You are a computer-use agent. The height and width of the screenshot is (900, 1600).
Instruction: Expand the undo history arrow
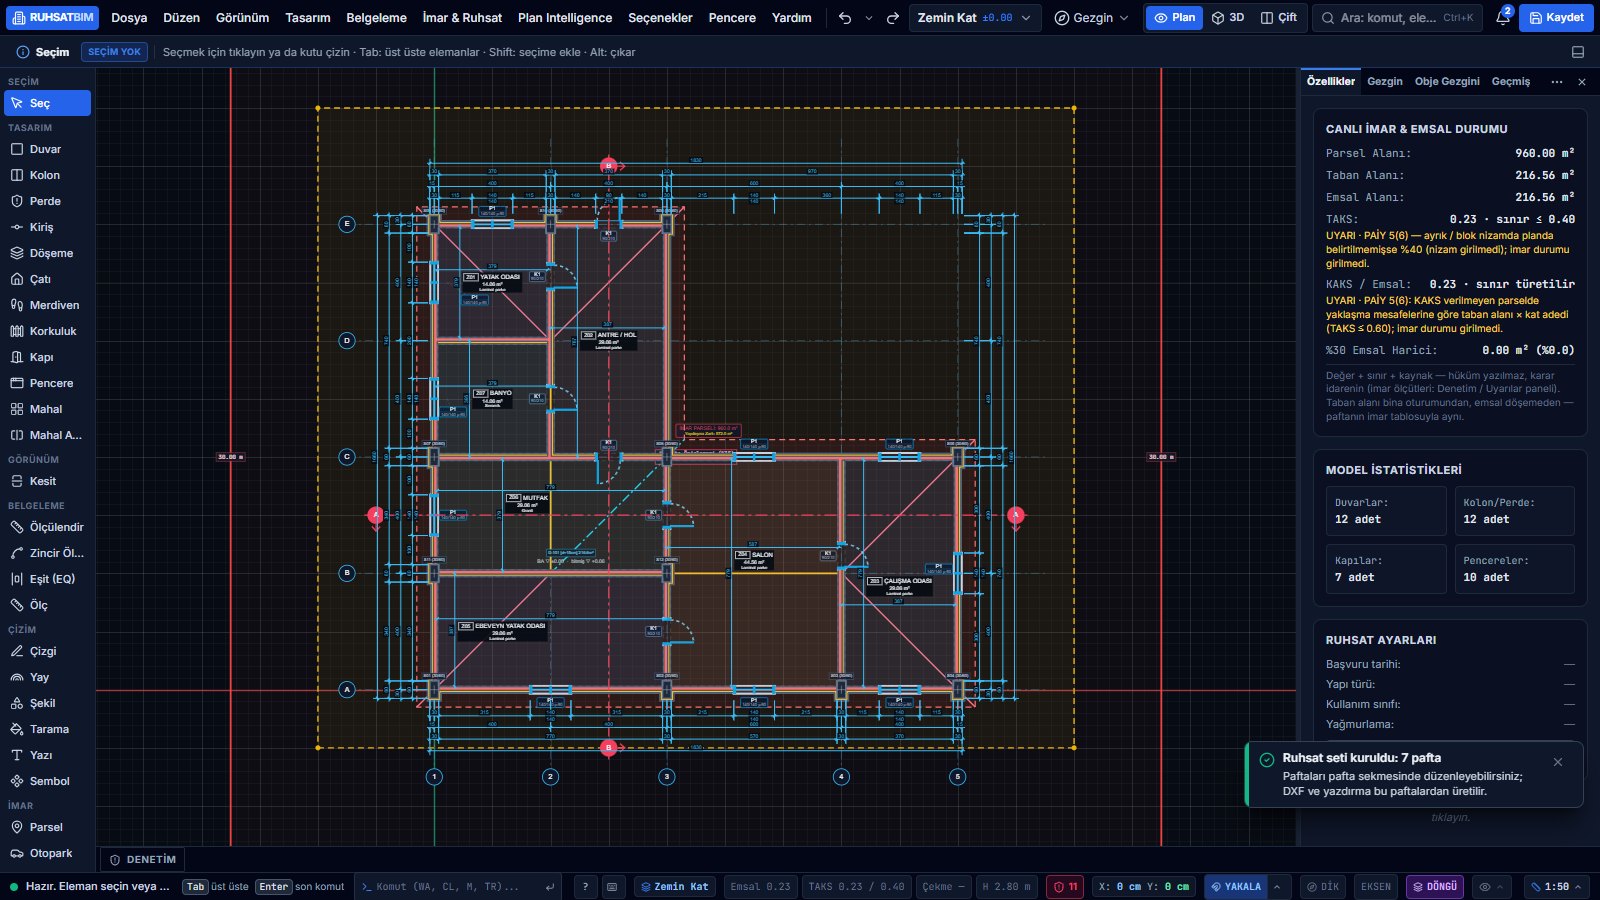click(x=869, y=18)
